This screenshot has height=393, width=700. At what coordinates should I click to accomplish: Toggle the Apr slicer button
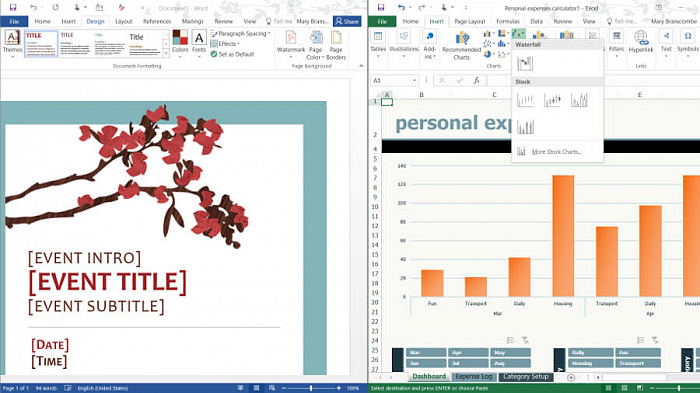(x=468, y=352)
